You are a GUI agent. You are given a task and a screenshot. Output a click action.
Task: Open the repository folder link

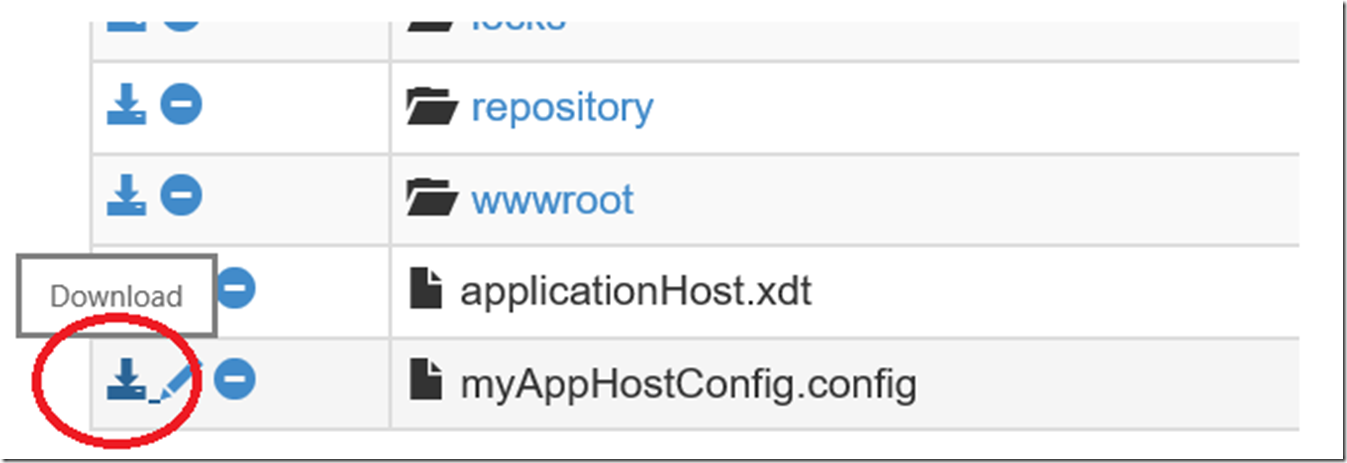click(562, 108)
